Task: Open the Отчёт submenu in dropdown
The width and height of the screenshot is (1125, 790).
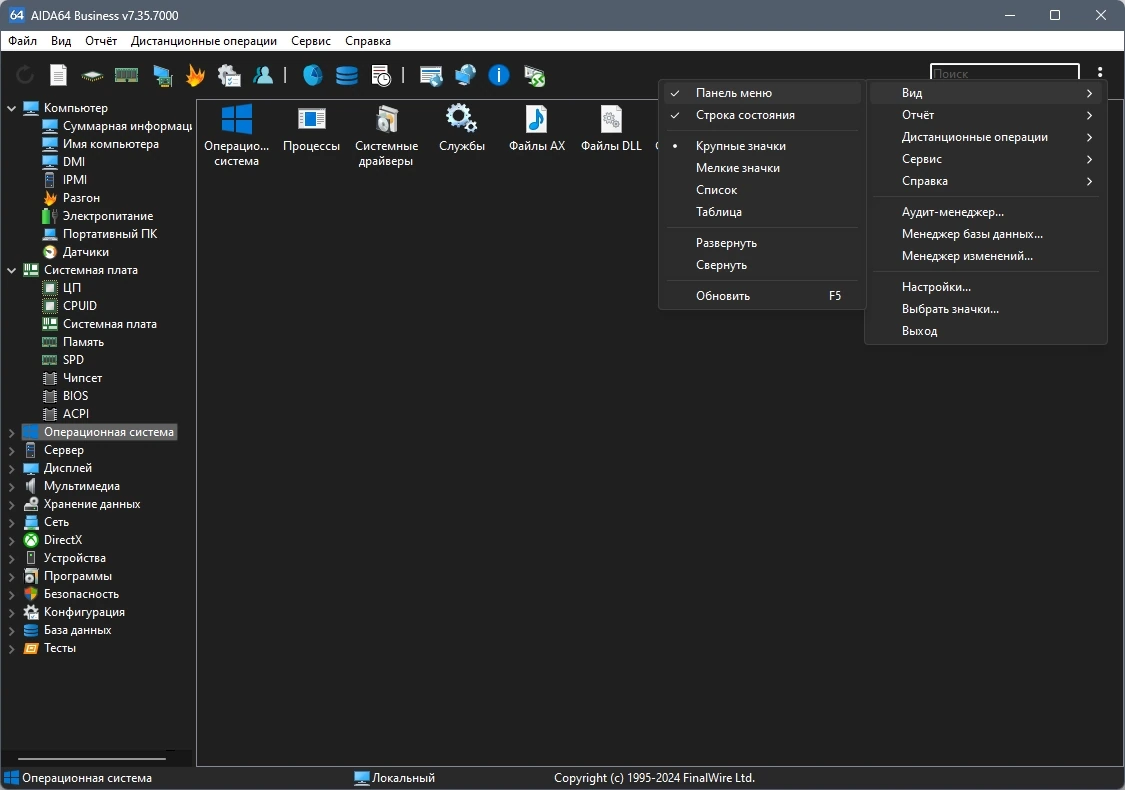Action: click(x=986, y=115)
